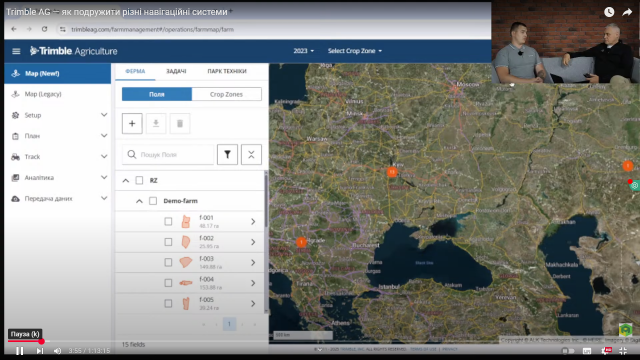This screenshot has width=640, height=360.
Task: Collapse the Demo-farm tree node
Action: [139, 201]
